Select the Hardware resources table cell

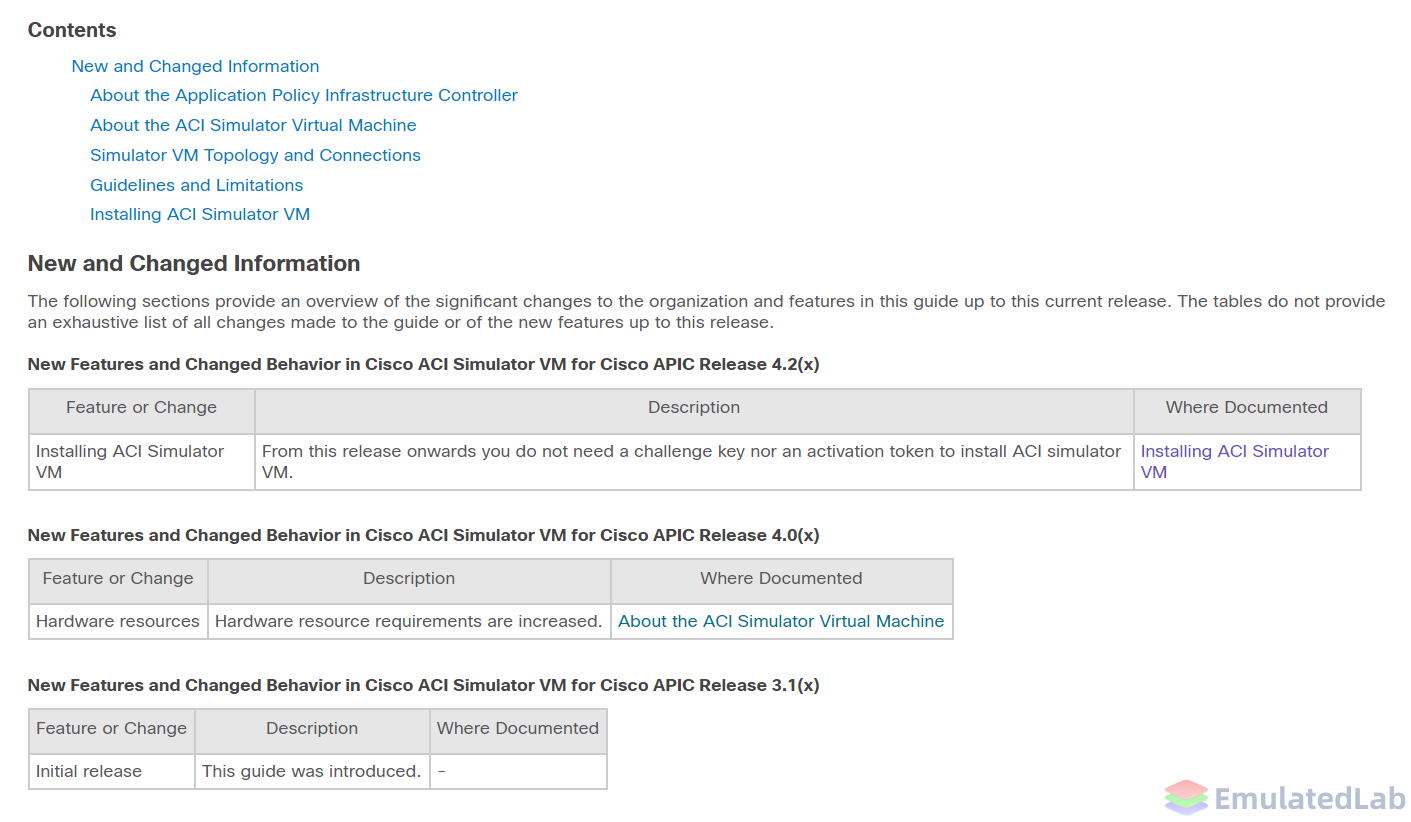(118, 621)
